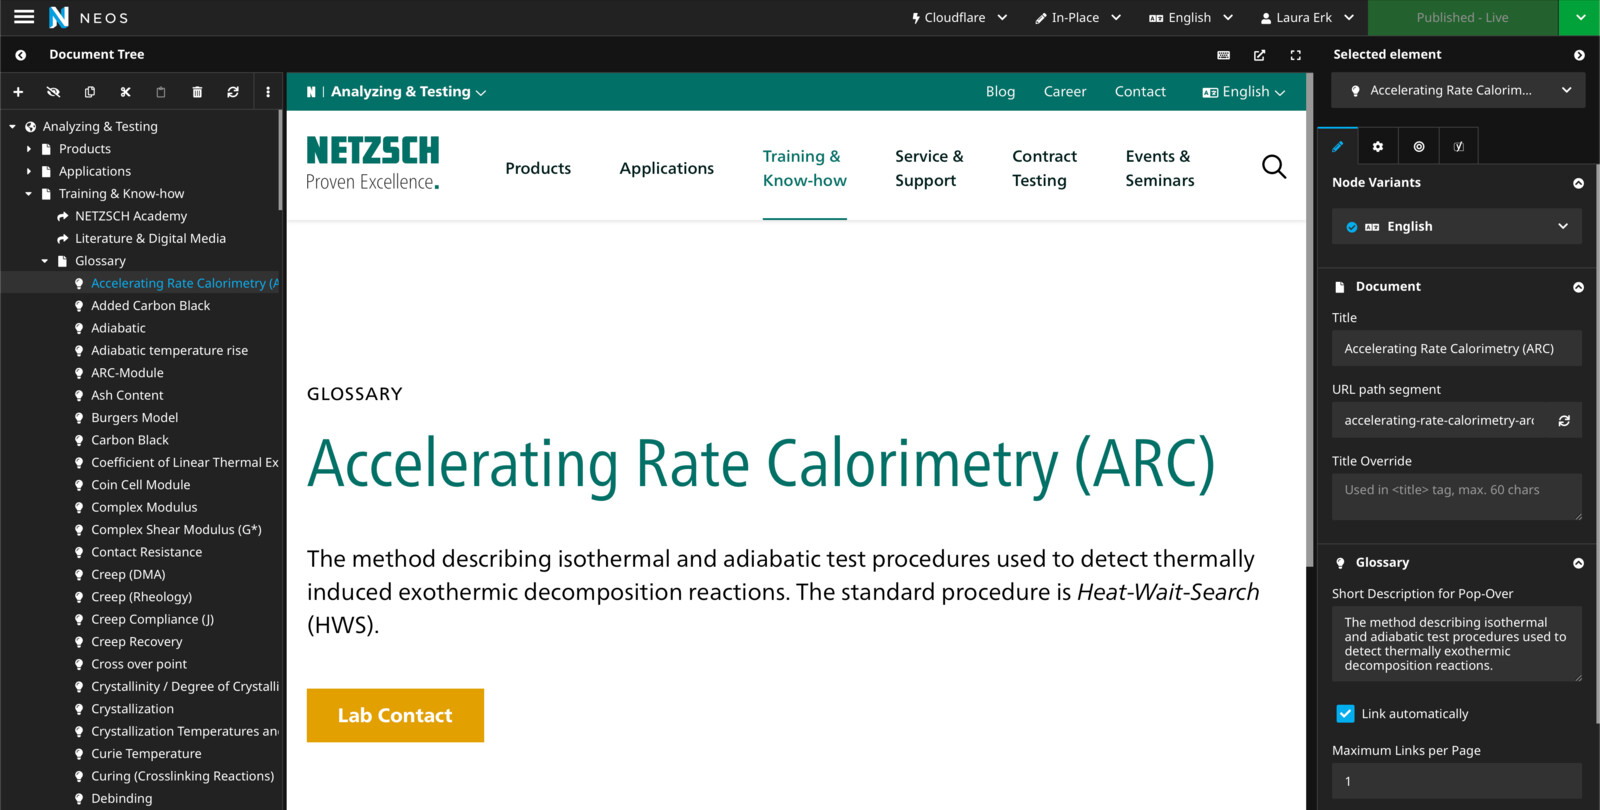Expand the Applications tree node
This screenshot has width=1600, height=810.
pos(29,172)
